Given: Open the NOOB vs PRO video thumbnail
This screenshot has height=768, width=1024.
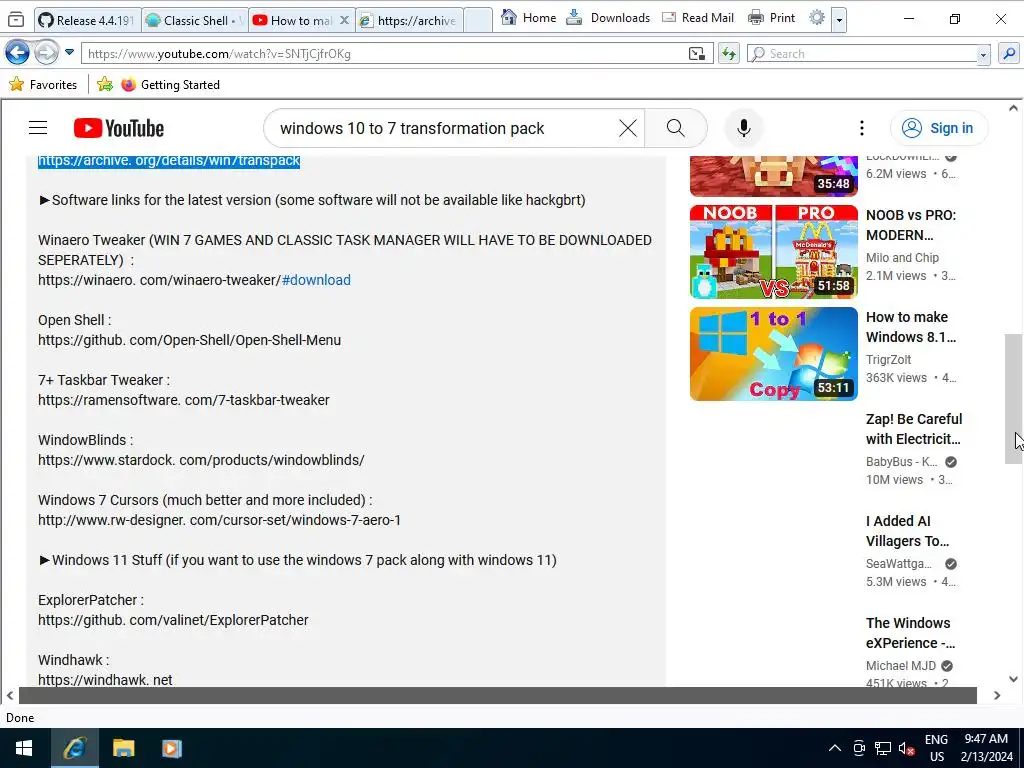Looking at the screenshot, I should pos(773,252).
